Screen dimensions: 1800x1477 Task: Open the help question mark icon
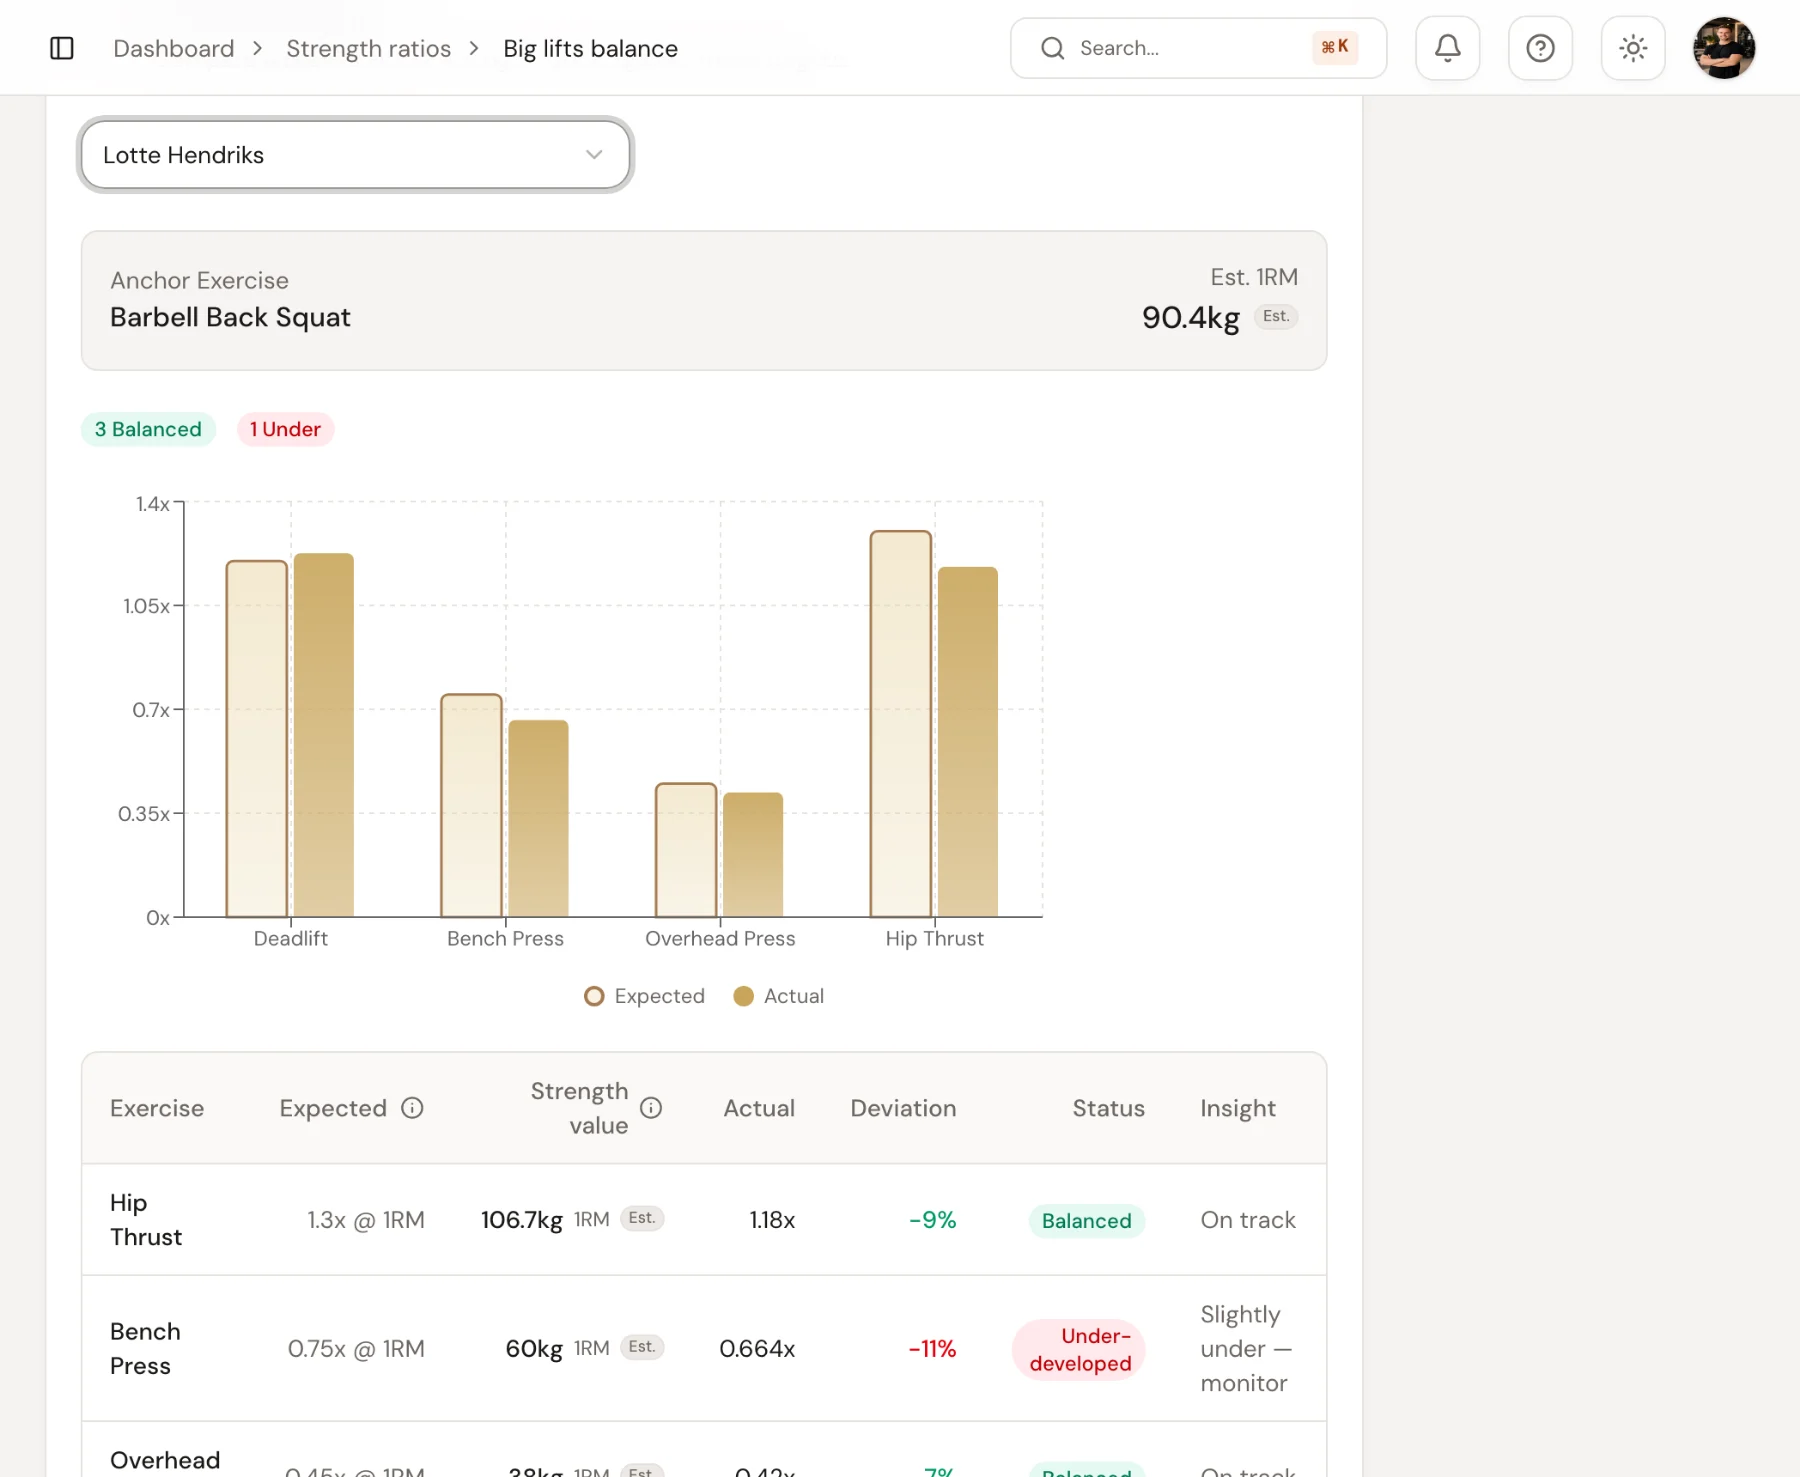(x=1540, y=48)
